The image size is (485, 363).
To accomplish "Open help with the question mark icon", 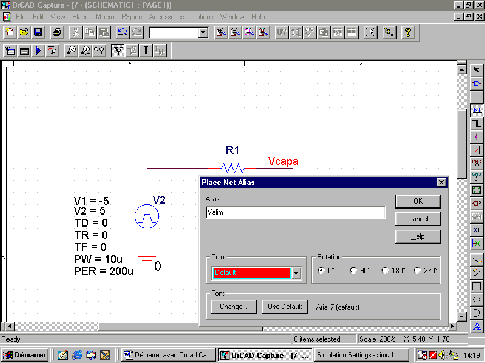I will click(x=408, y=32).
